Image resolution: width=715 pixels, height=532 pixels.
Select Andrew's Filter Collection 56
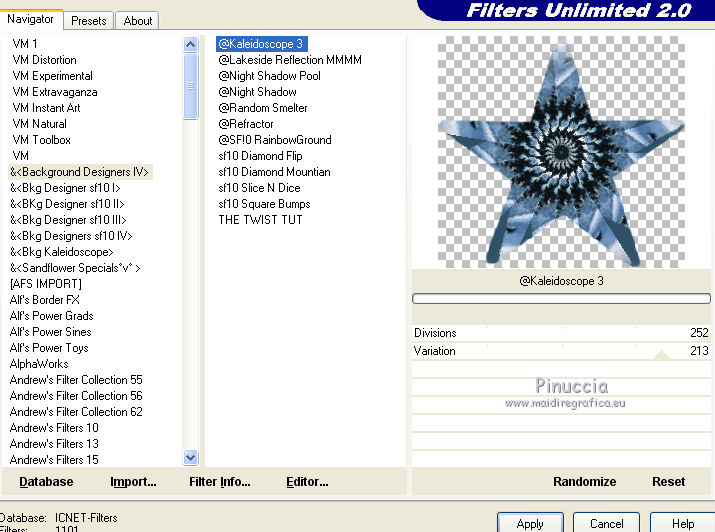click(76, 395)
